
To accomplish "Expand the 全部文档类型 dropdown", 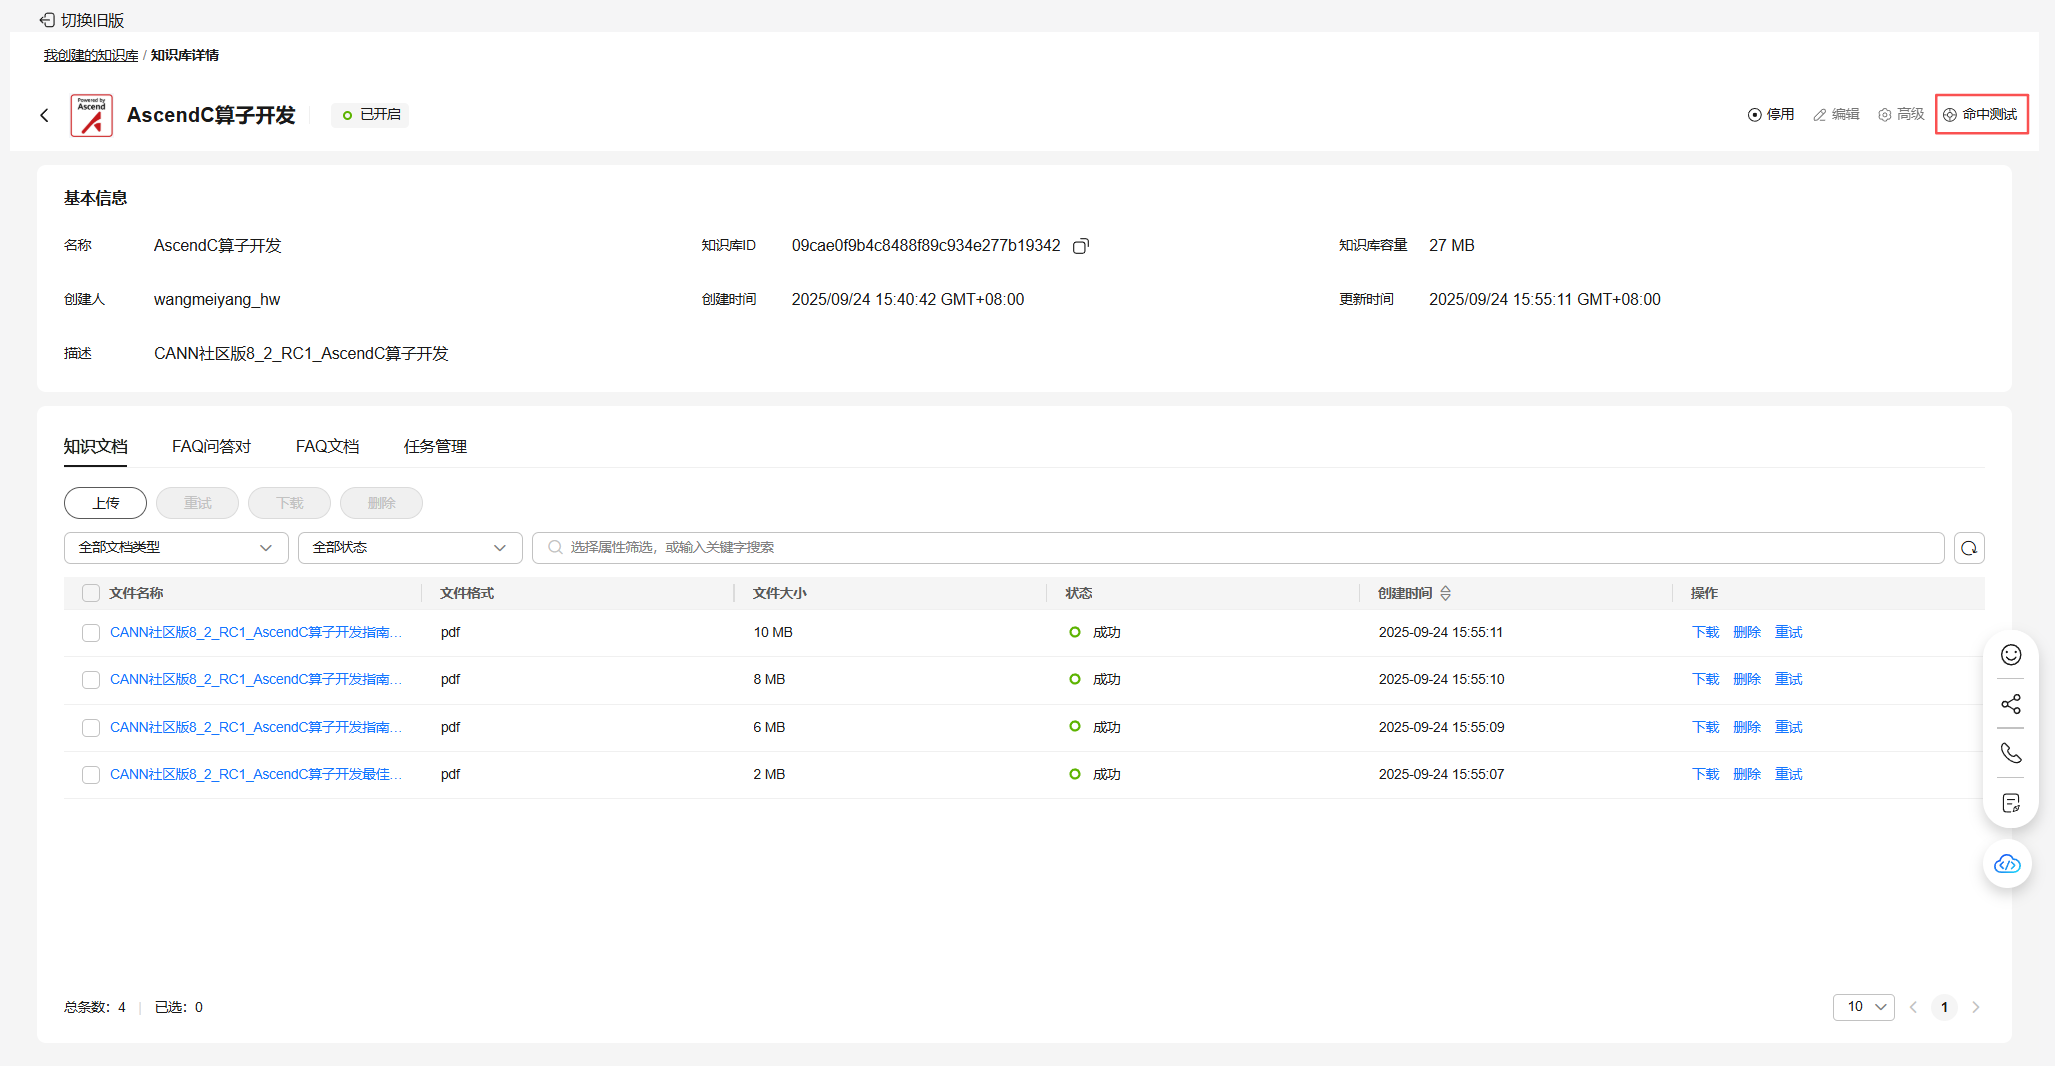I will (x=176, y=548).
